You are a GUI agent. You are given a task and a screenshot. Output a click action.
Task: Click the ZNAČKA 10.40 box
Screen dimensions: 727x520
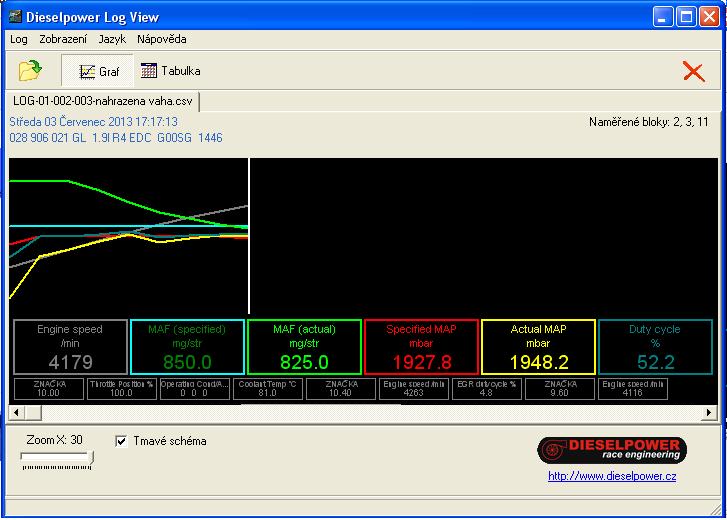click(341, 389)
